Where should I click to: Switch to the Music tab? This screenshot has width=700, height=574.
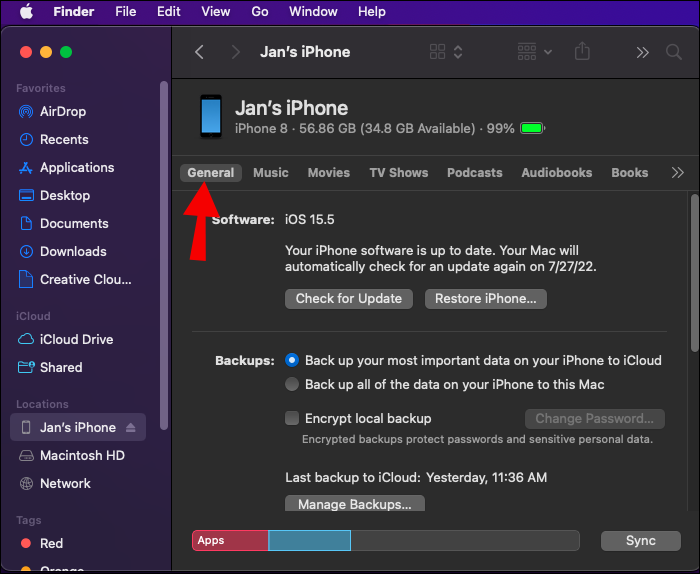[x=271, y=173]
